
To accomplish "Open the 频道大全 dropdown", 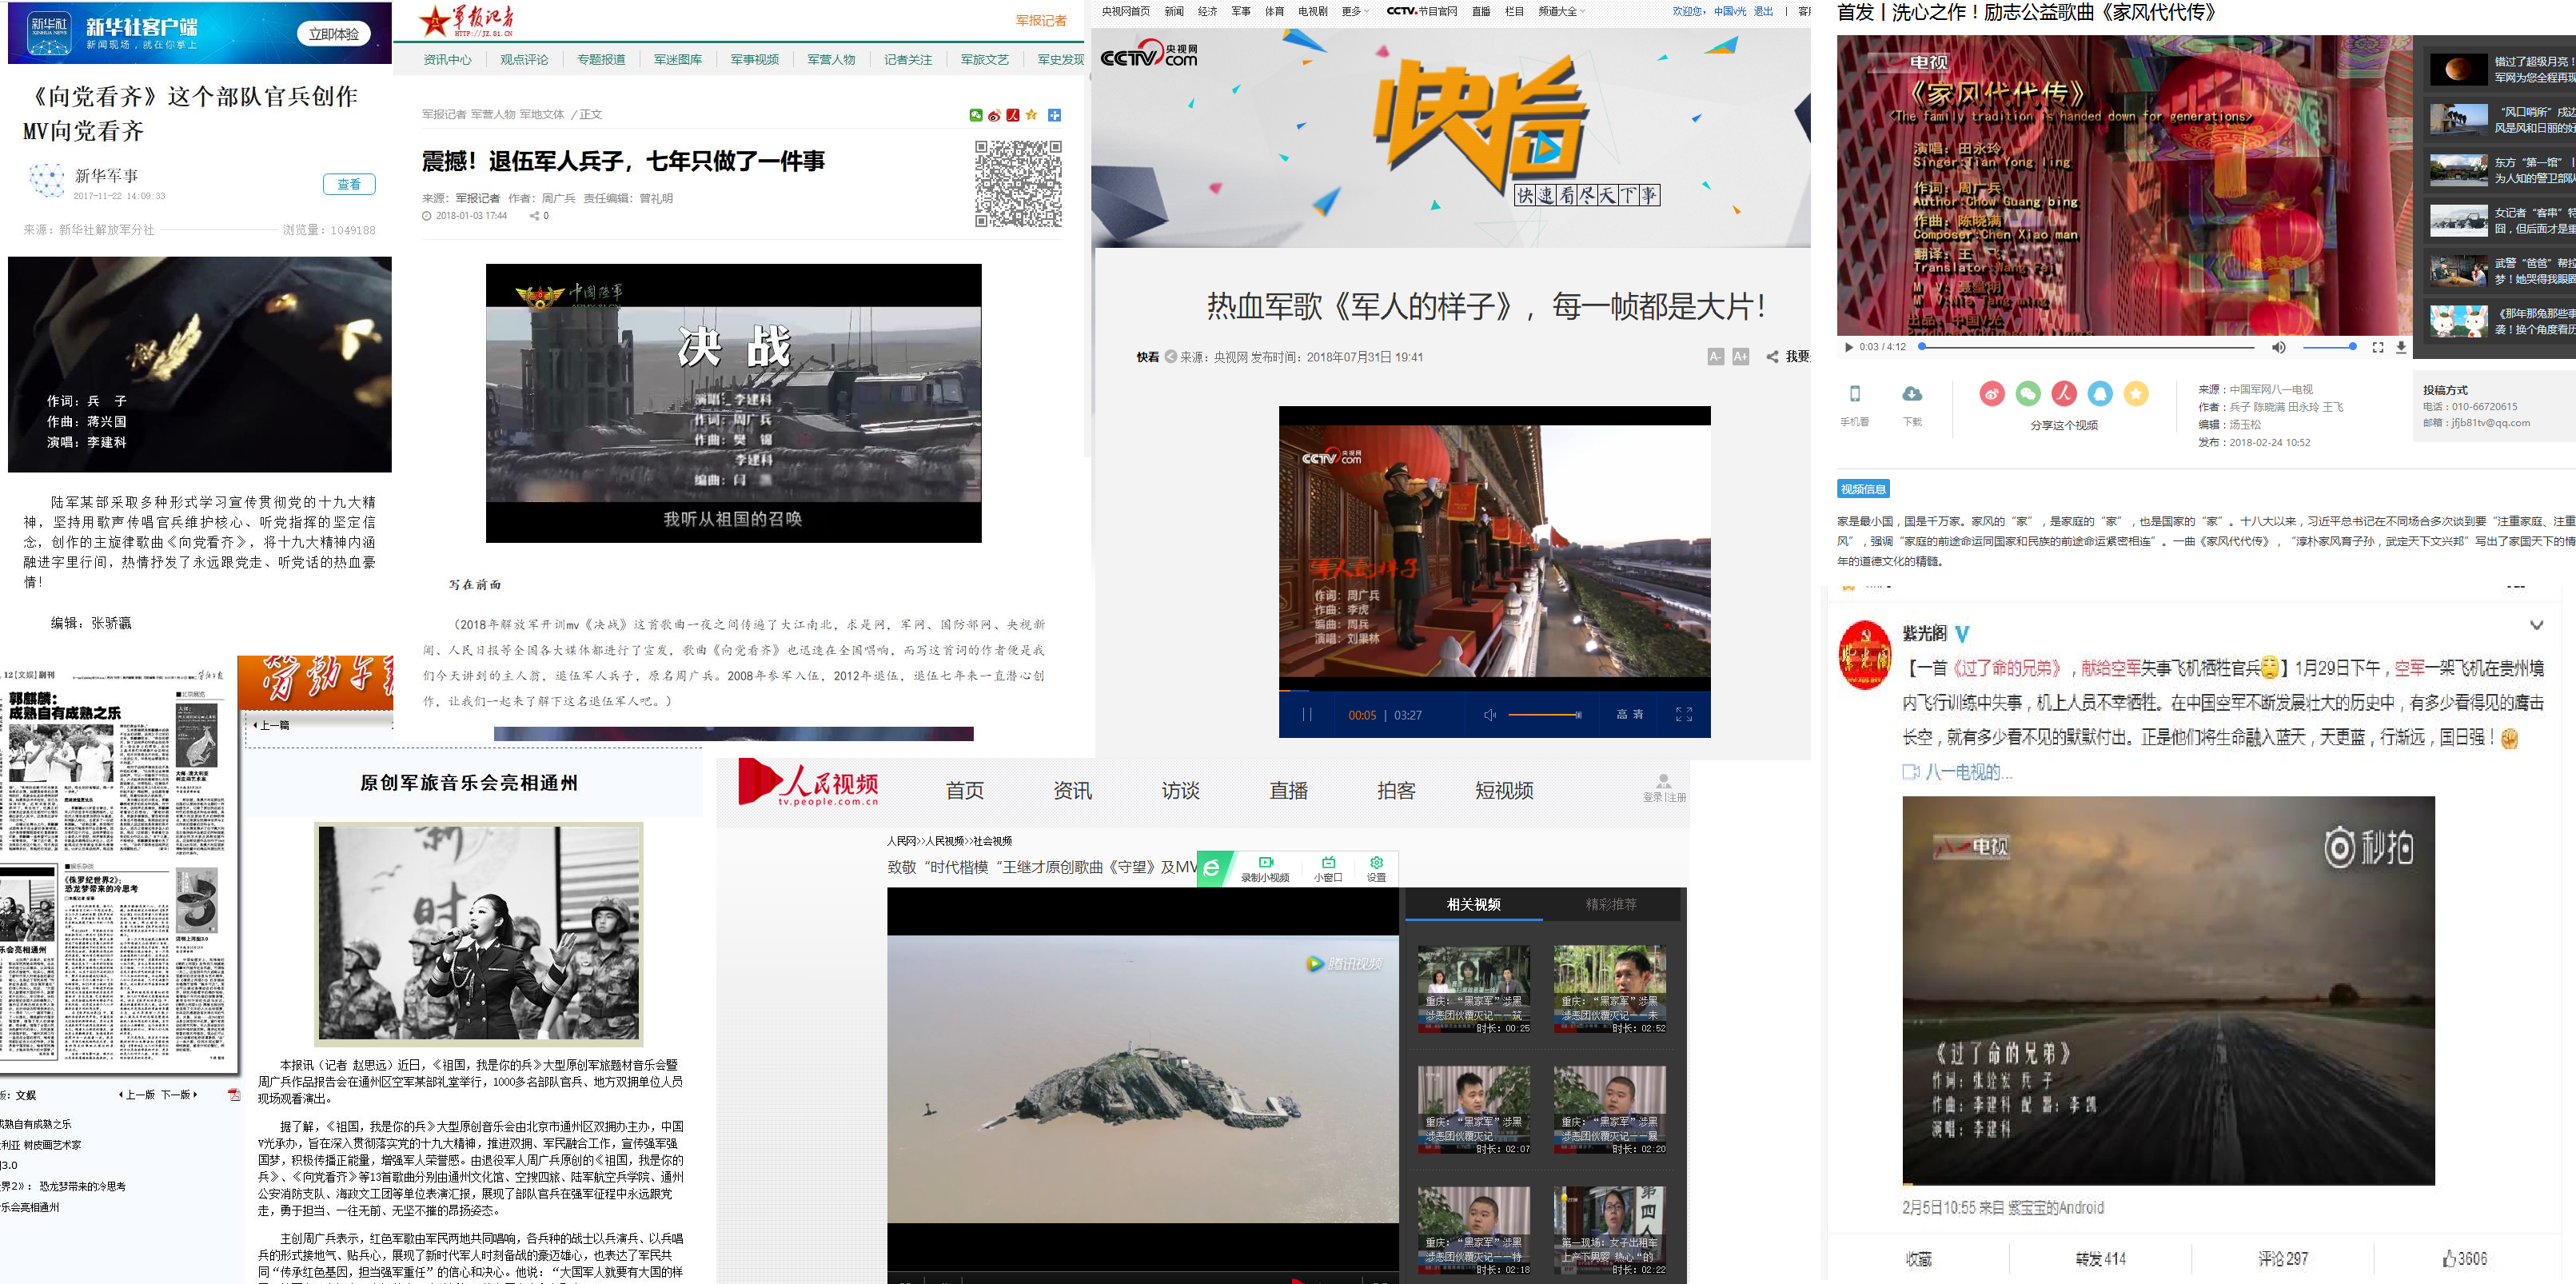I will click(x=1561, y=11).
